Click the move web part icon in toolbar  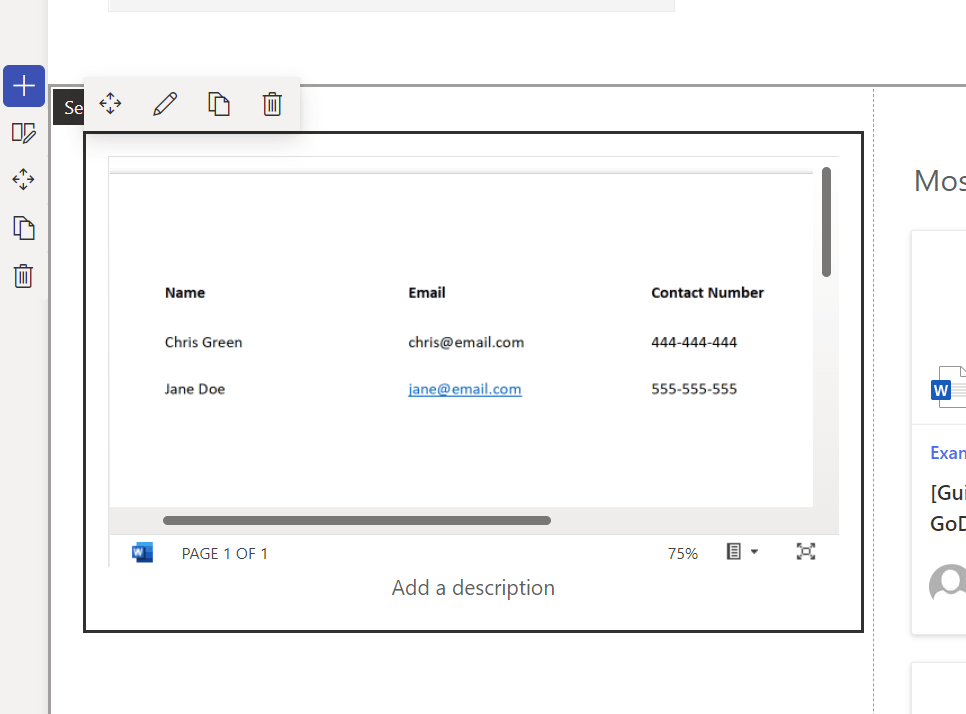tap(110, 103)
